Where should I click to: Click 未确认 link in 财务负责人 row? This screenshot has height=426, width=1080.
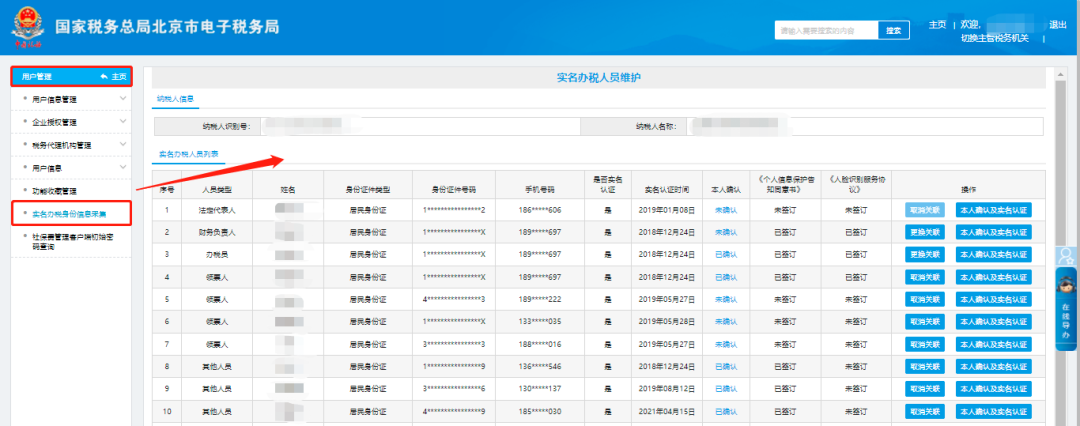coord(726,232)
